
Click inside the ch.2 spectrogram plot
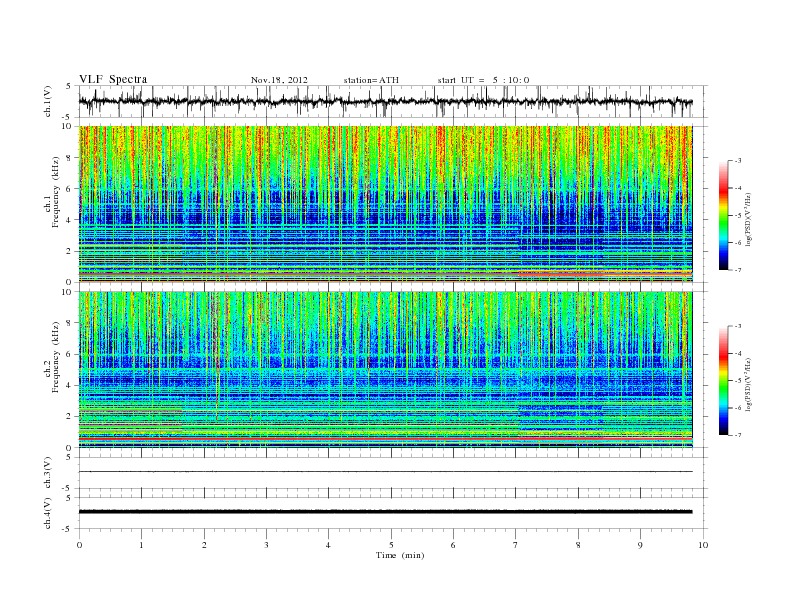pyautogui.click(x=385, y=370)
